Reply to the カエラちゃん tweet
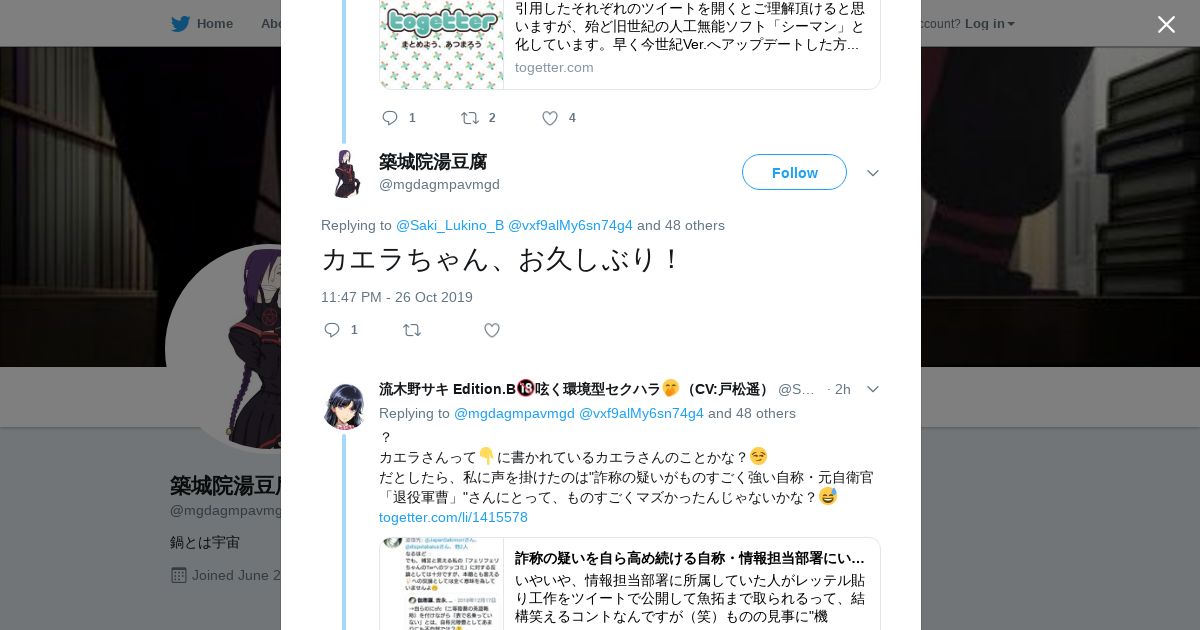 (332, 330)
